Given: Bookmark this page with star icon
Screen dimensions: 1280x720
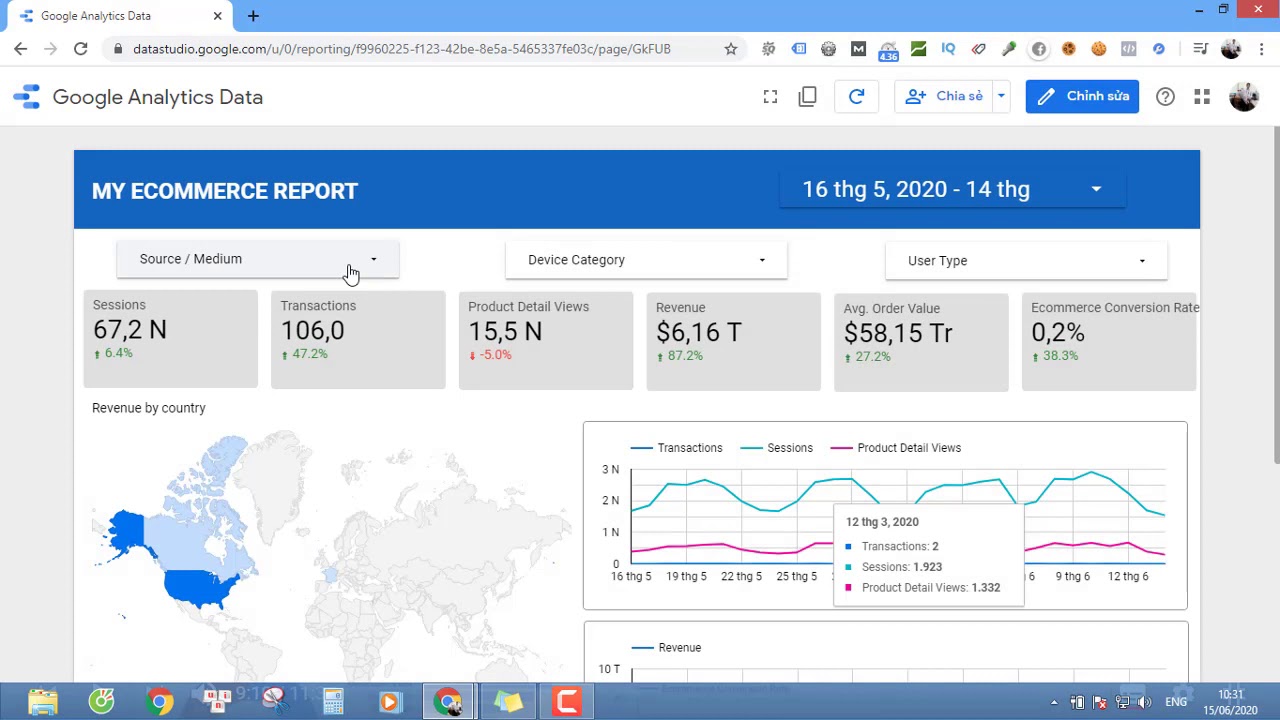Looking at the screenshot, I should tap(731, 49).
